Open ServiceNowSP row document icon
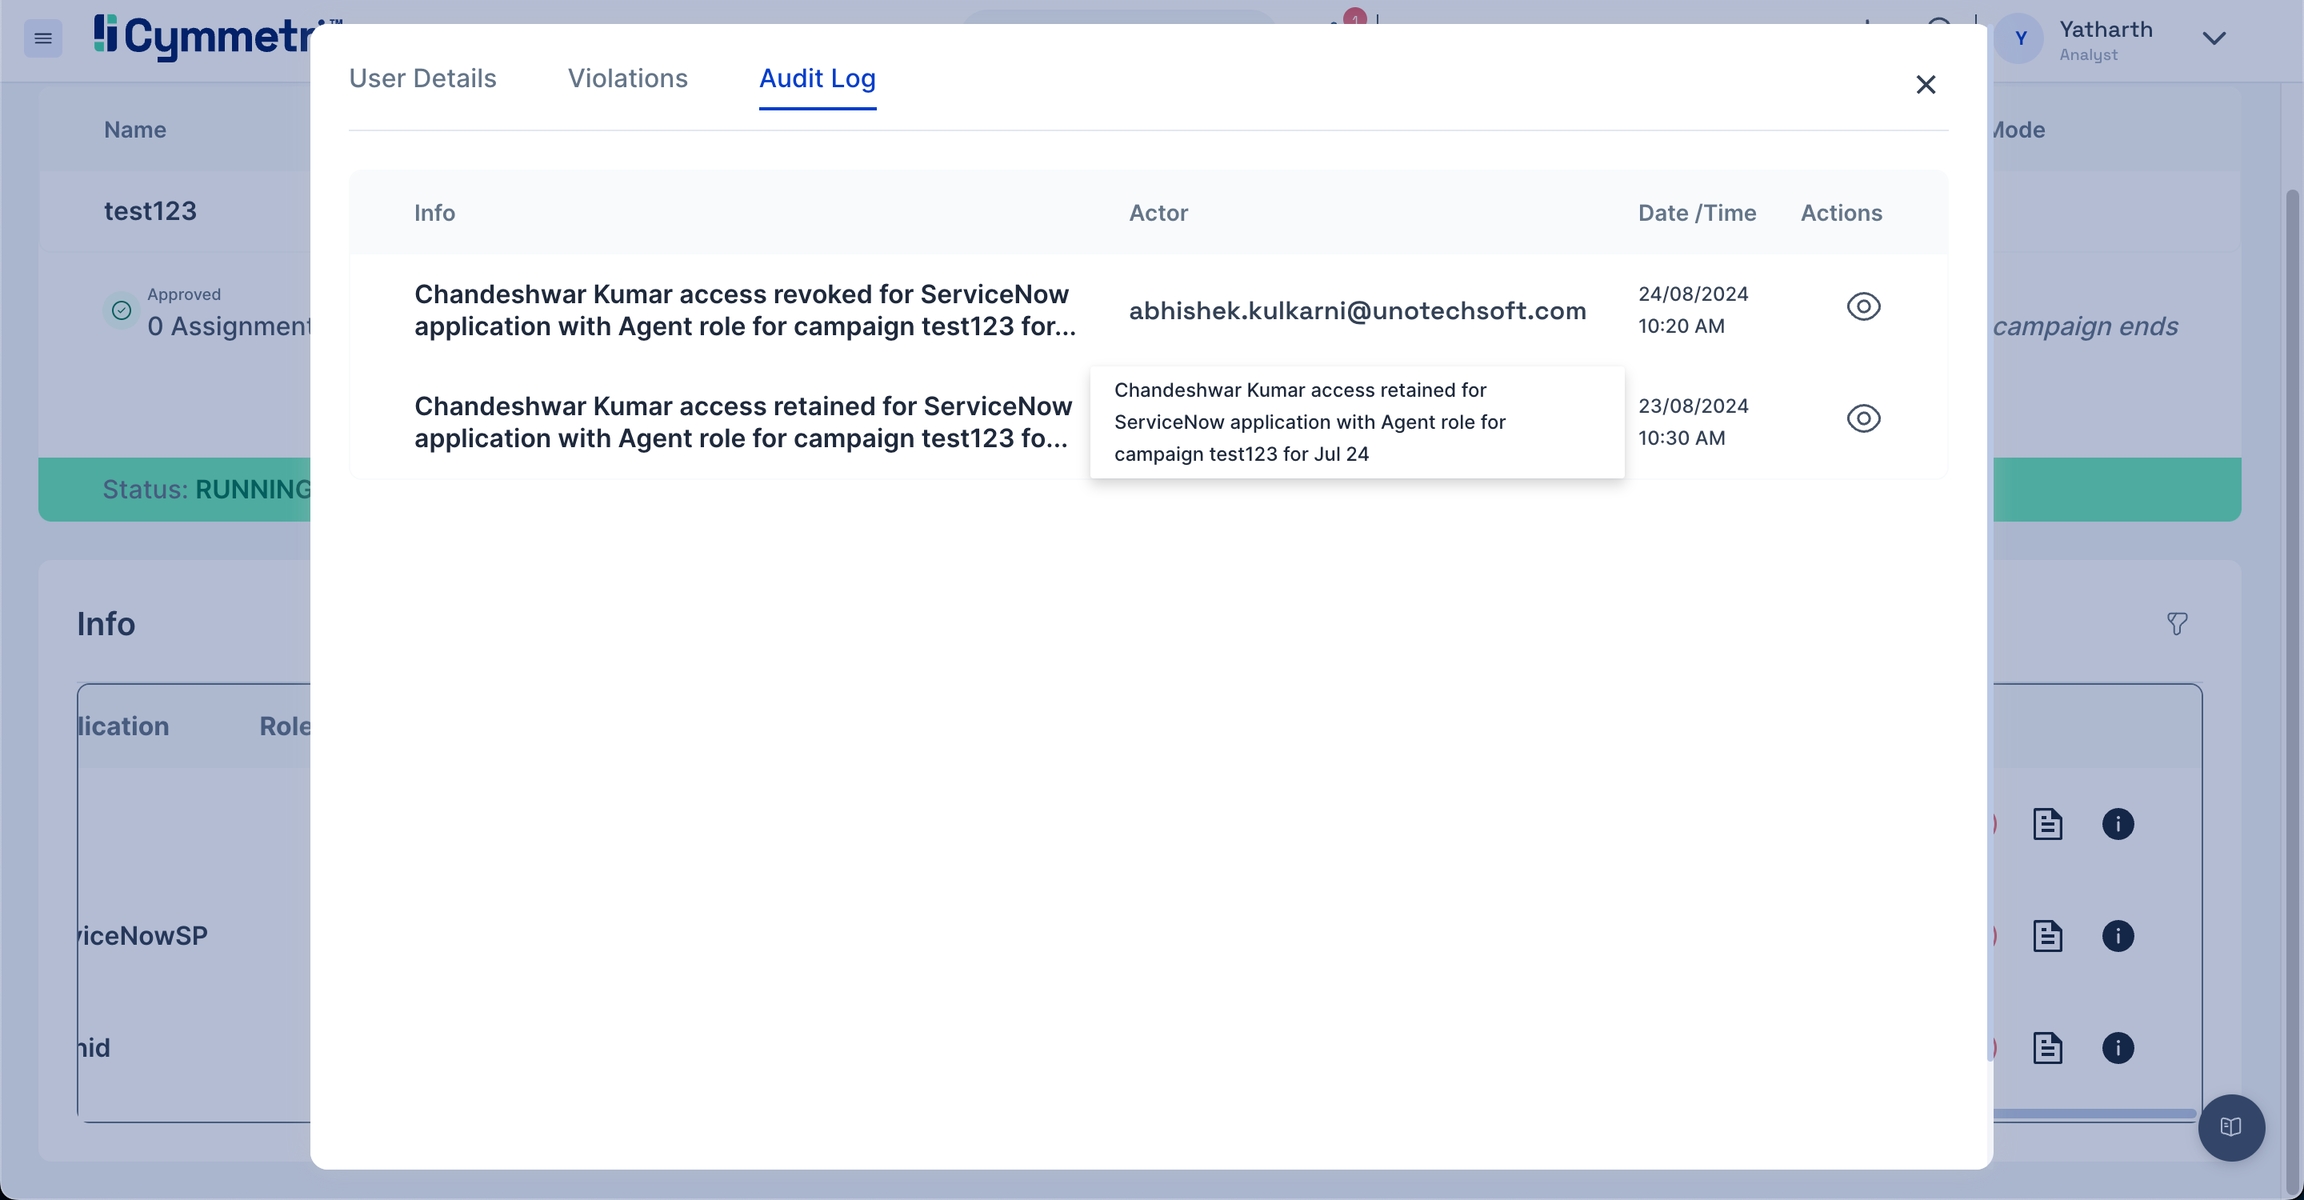Viewport: 2304px width, 1200px height. coord(2047,936)
